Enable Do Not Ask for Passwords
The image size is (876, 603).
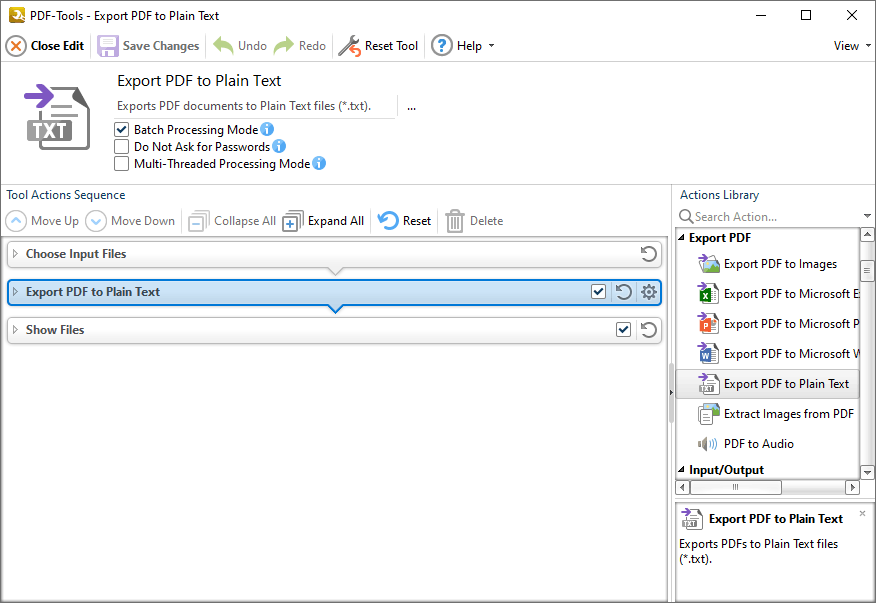[121, 146]
